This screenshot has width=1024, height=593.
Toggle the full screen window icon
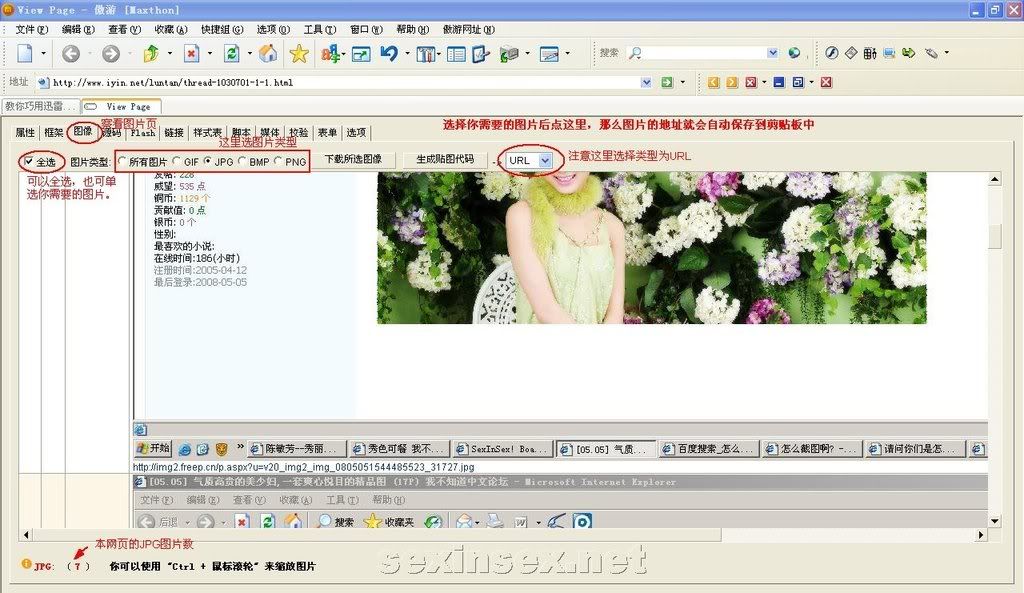[x=360, y=54]
